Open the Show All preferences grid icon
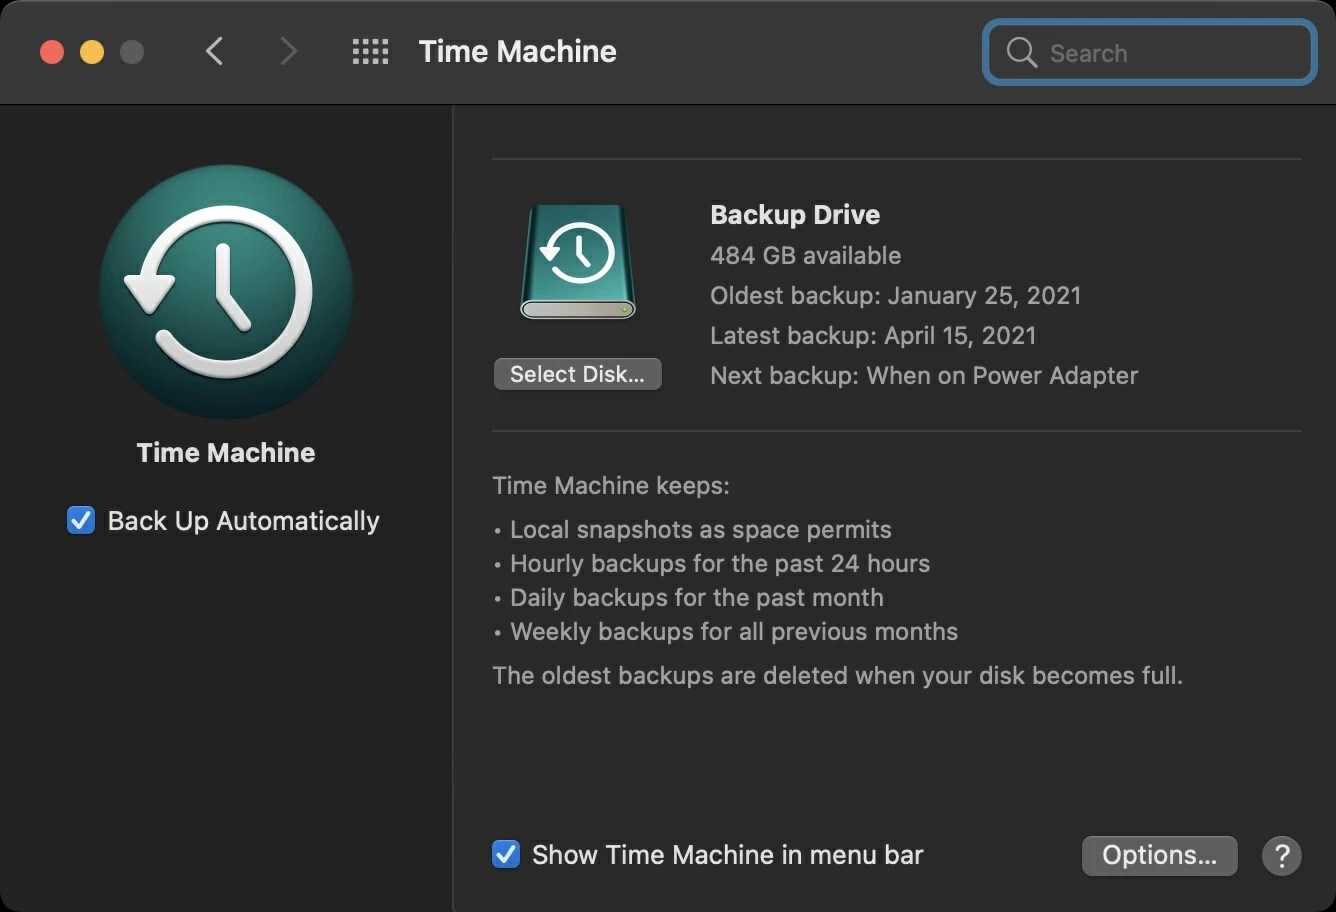 pos(370,51)
